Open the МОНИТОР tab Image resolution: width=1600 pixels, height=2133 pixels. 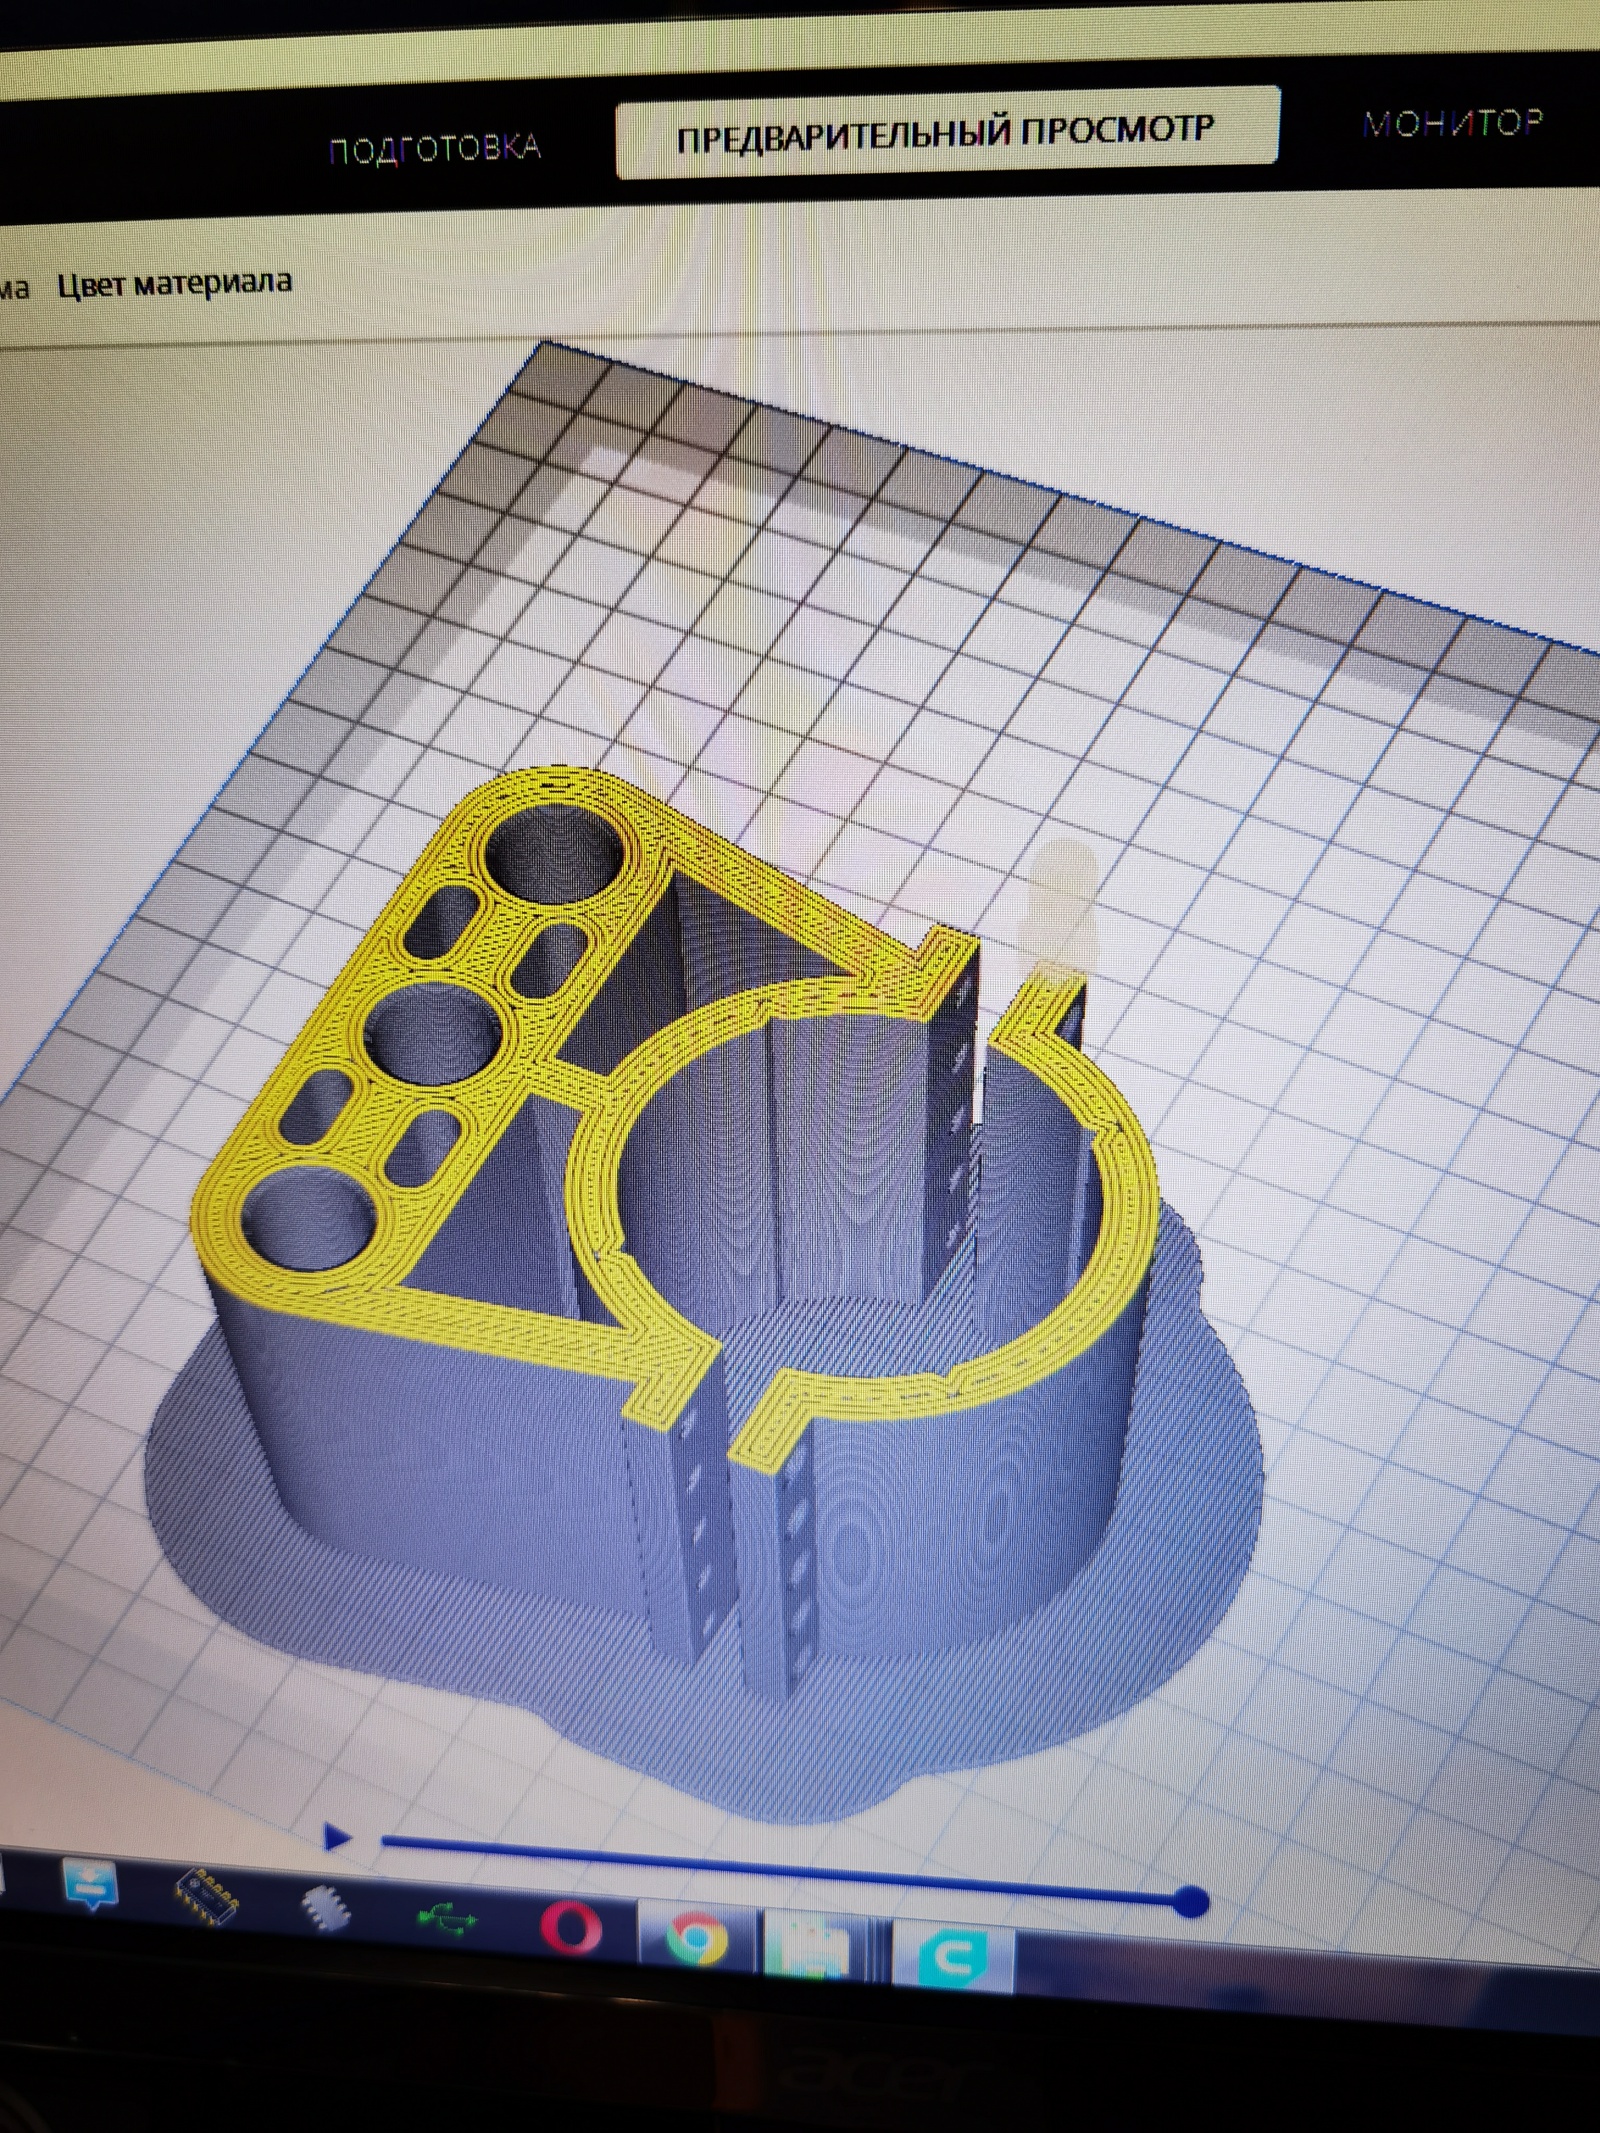click(1453, 123)
